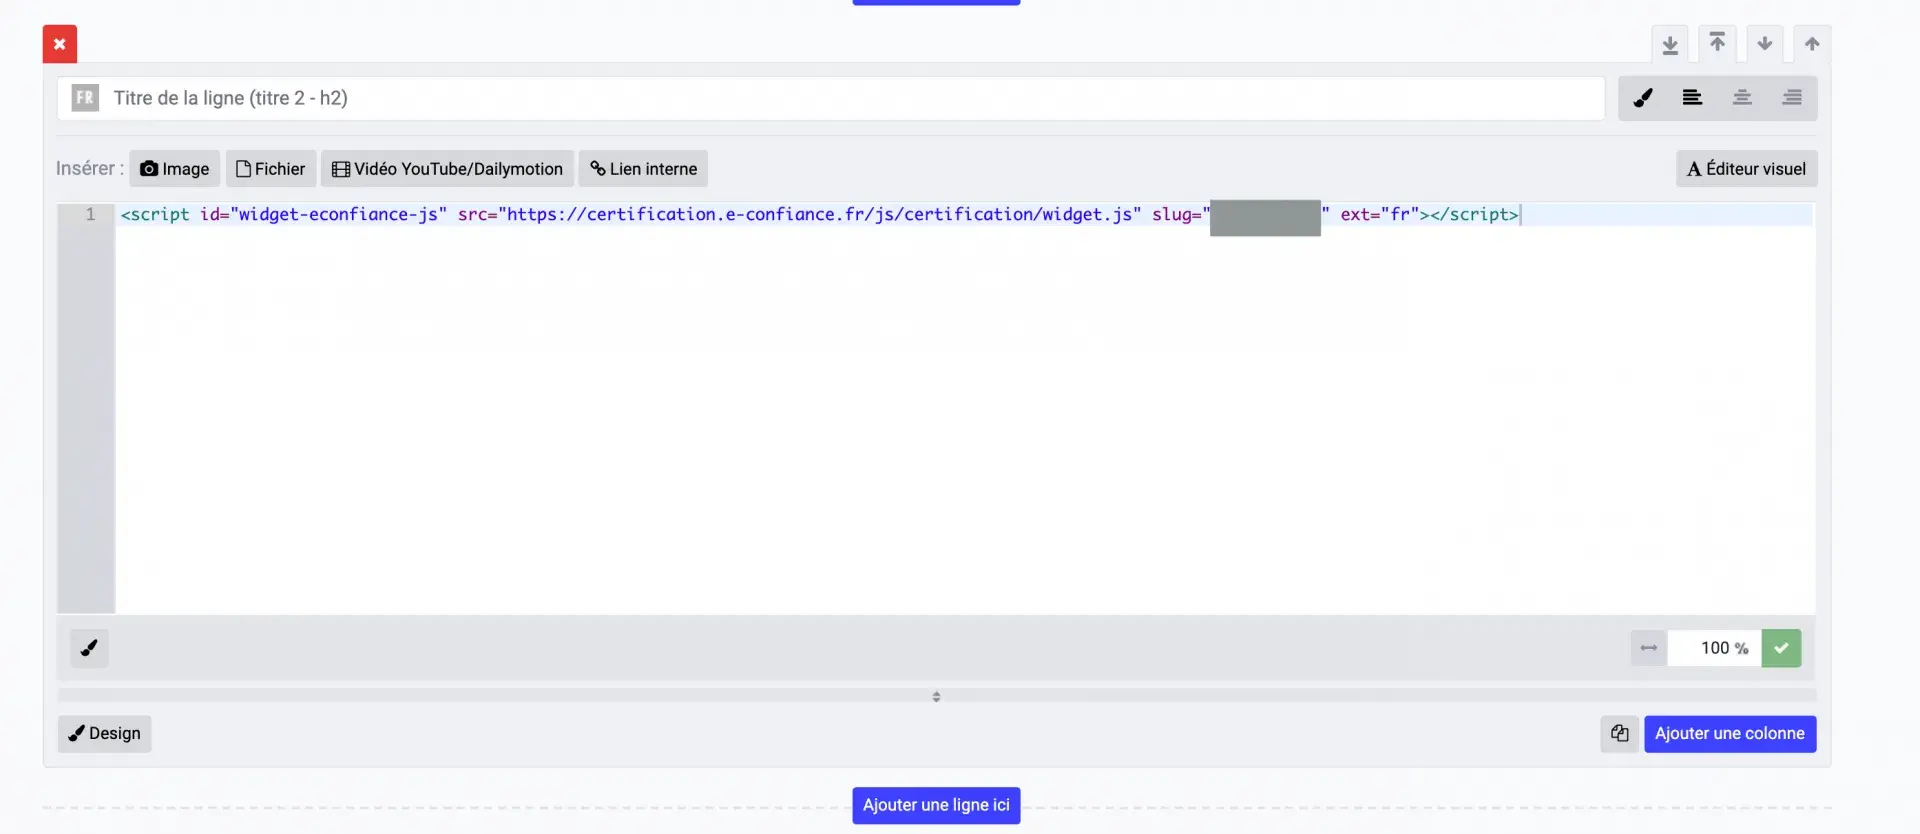Image resolution: width=1920 pixels, height=834 pixels.
Task: Center the row title
Action: pyautogui.click(x=1742, y=98)
